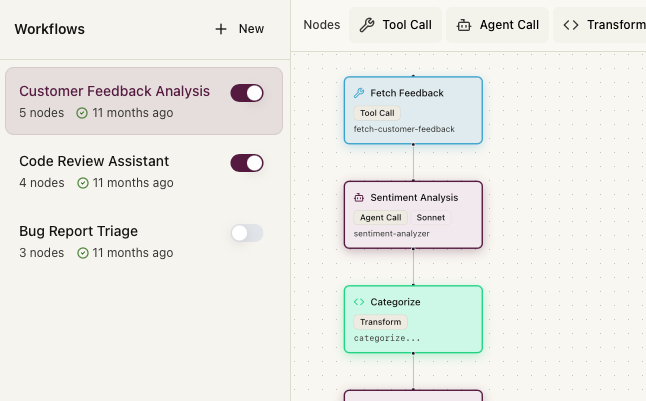The width and height of the screenshot is (646, 401).
Task: Click the wrench icon on Fetch Feedback node
Action: tap(359, 93)
